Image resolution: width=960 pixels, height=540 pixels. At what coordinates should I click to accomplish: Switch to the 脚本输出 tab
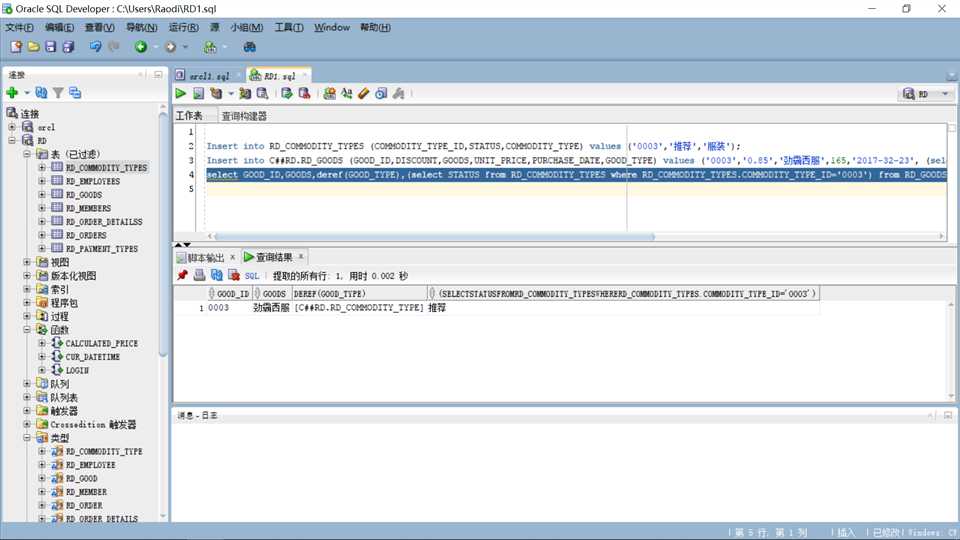pos(206,257)
